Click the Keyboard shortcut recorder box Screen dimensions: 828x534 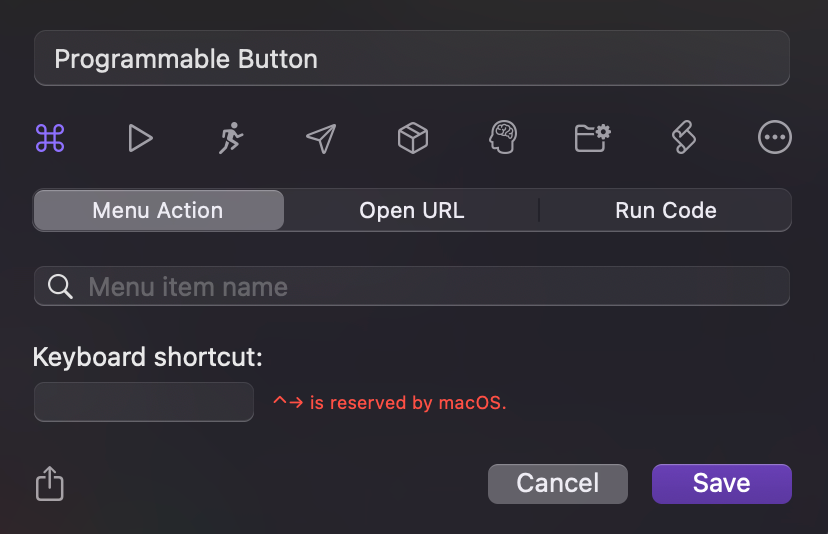coord(144,402)
